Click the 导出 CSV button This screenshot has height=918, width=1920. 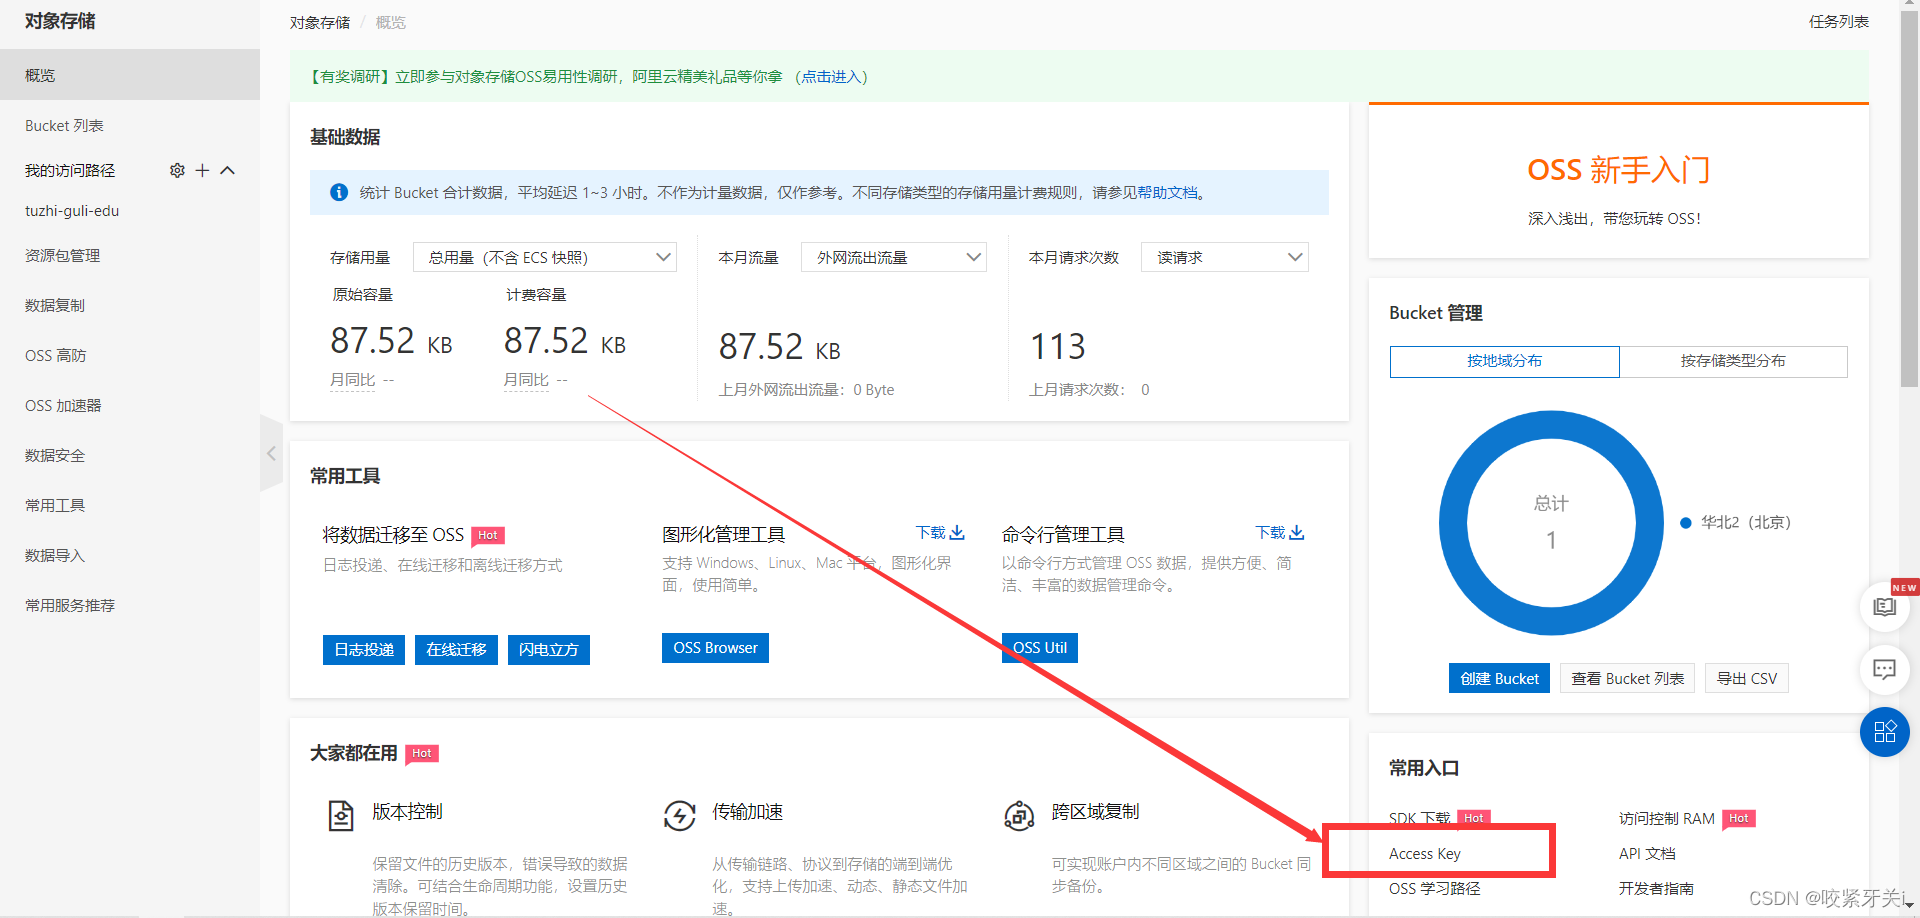1747,678
